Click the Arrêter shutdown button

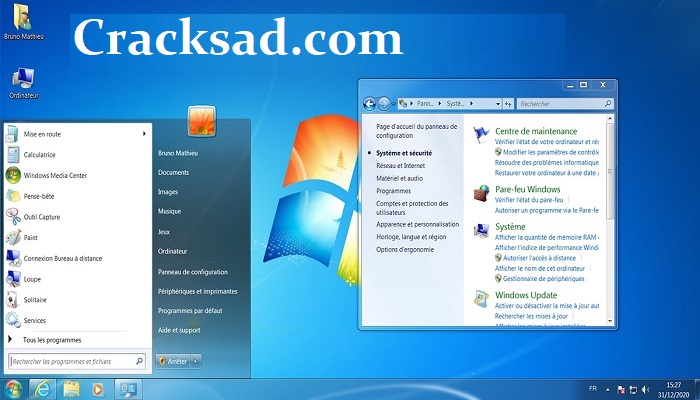pyautogui.click(x=174, y=362)
